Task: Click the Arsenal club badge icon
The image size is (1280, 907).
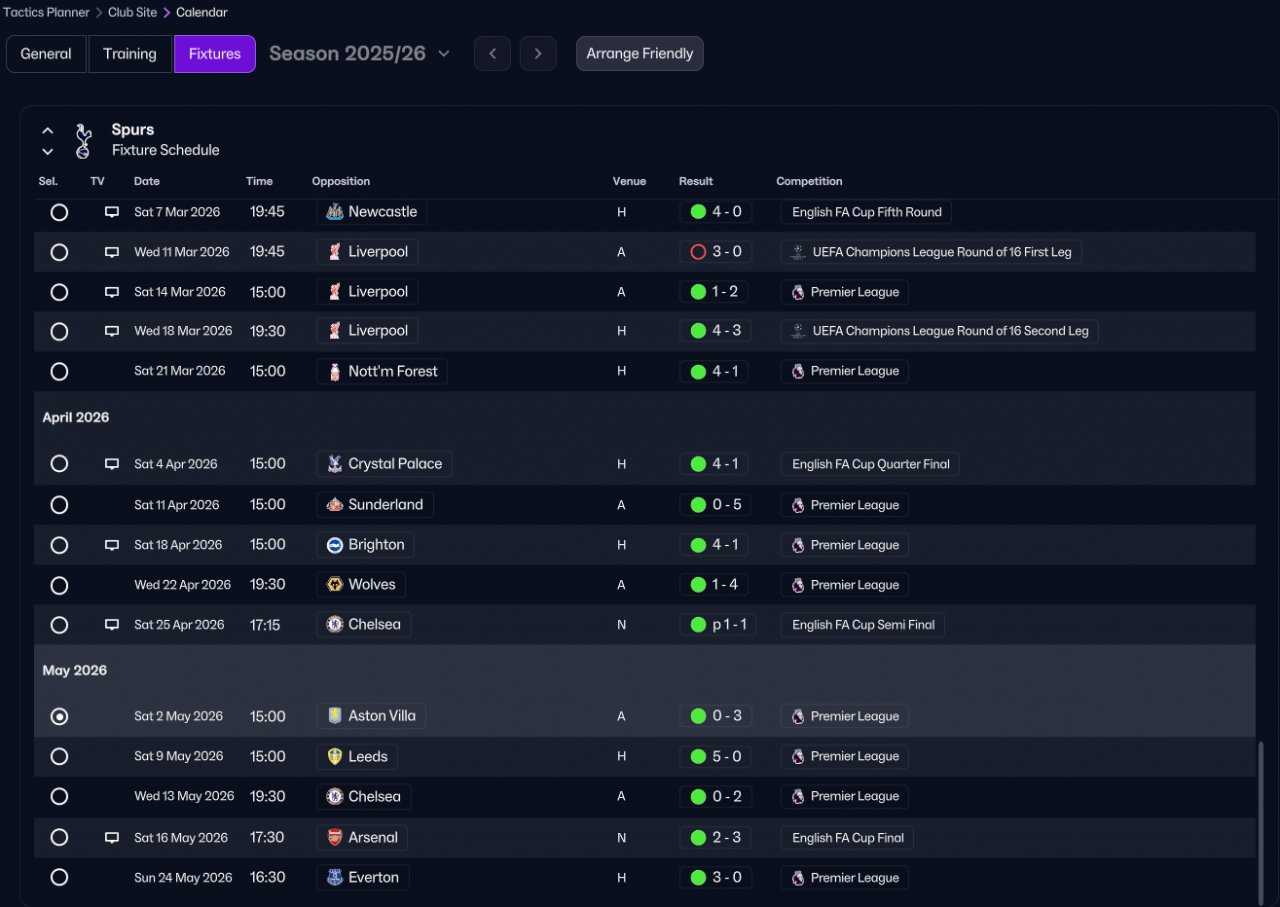Action: tap(335, 838)
